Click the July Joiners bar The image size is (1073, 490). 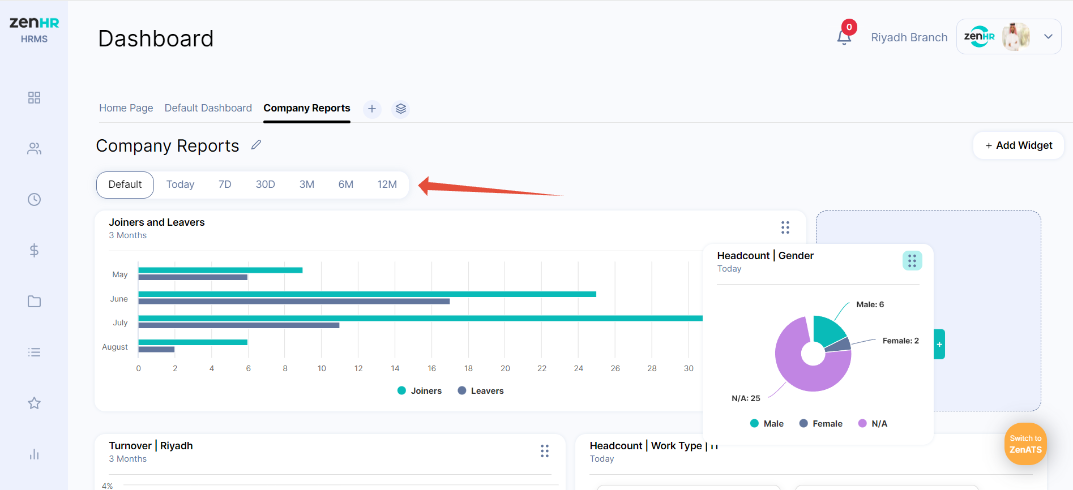click(x=421, y=318)
